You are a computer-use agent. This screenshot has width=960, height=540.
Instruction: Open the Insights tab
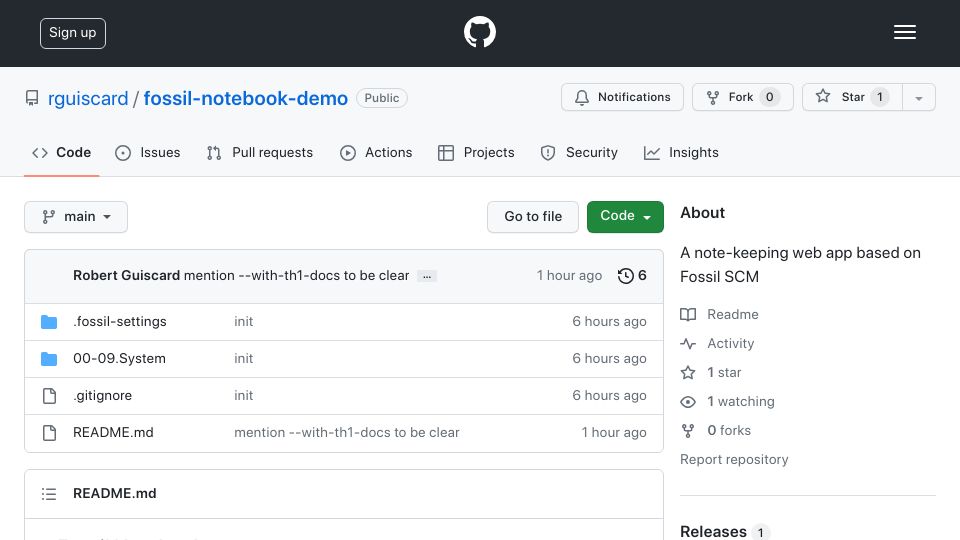point(681,152)
